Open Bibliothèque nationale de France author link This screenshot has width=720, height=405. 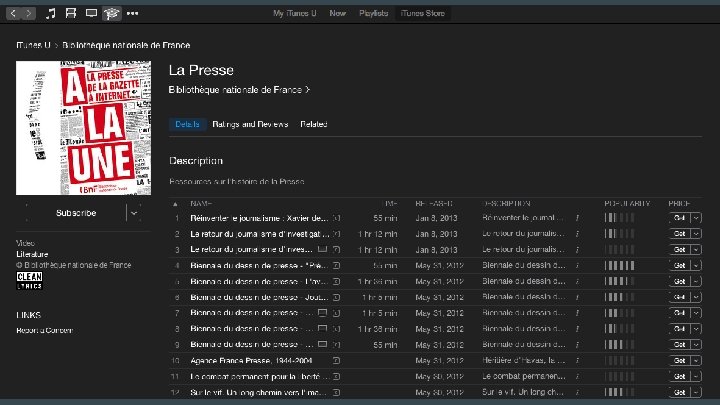click(239, 90)
